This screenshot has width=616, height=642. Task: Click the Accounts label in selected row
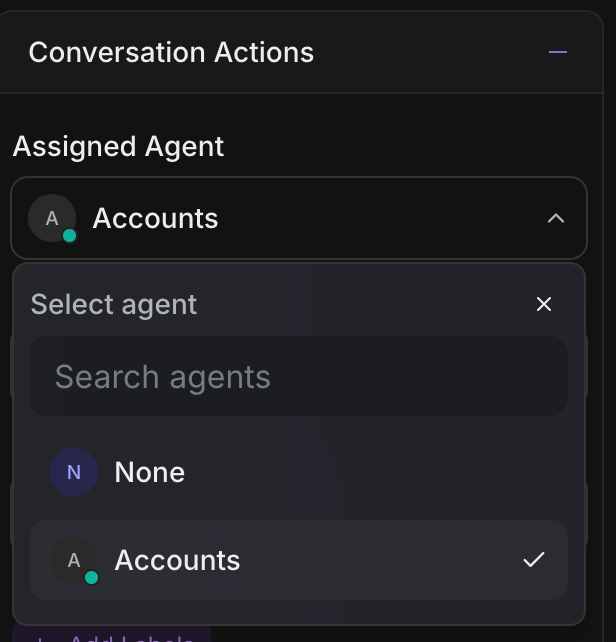(177, 560)
